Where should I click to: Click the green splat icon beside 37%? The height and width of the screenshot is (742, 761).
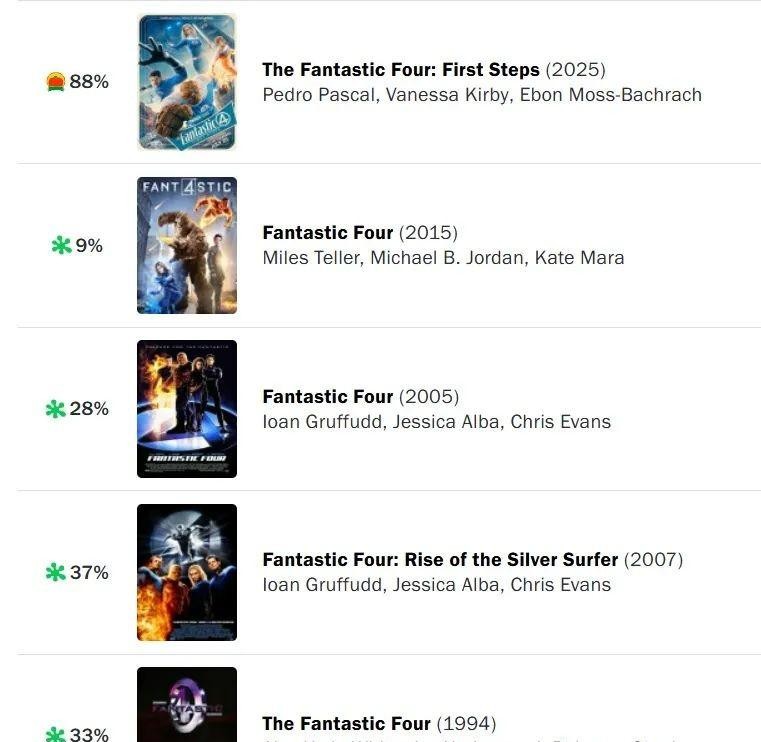55,572
